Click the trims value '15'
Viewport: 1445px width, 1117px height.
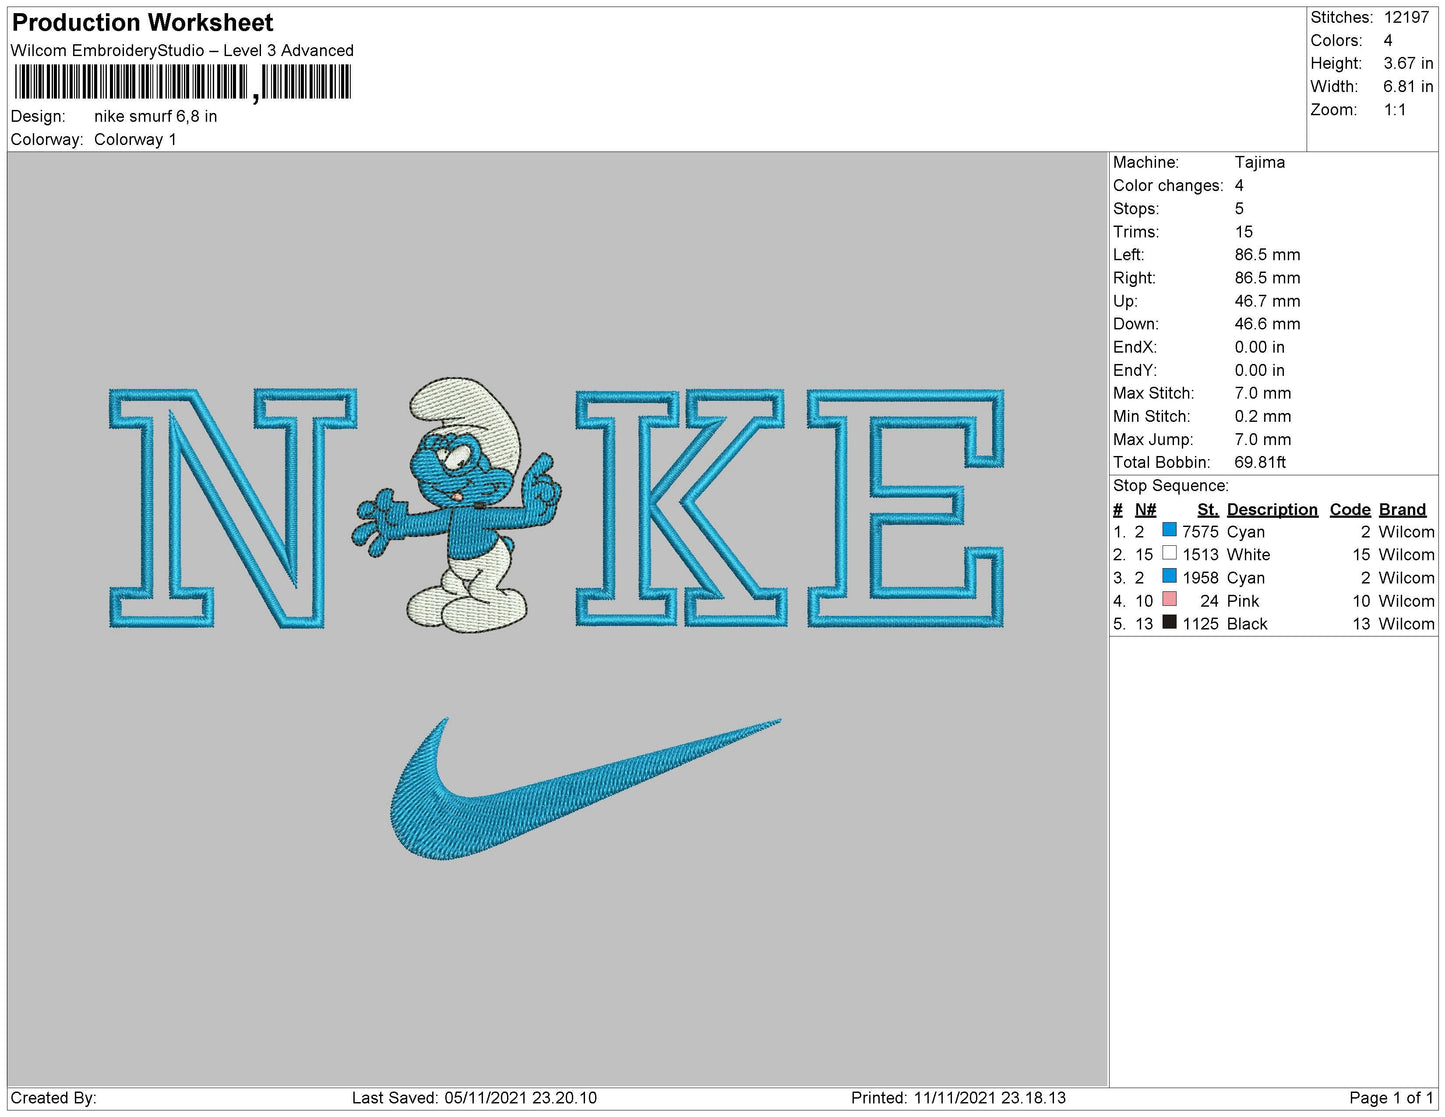click(x=1244, y=231)
